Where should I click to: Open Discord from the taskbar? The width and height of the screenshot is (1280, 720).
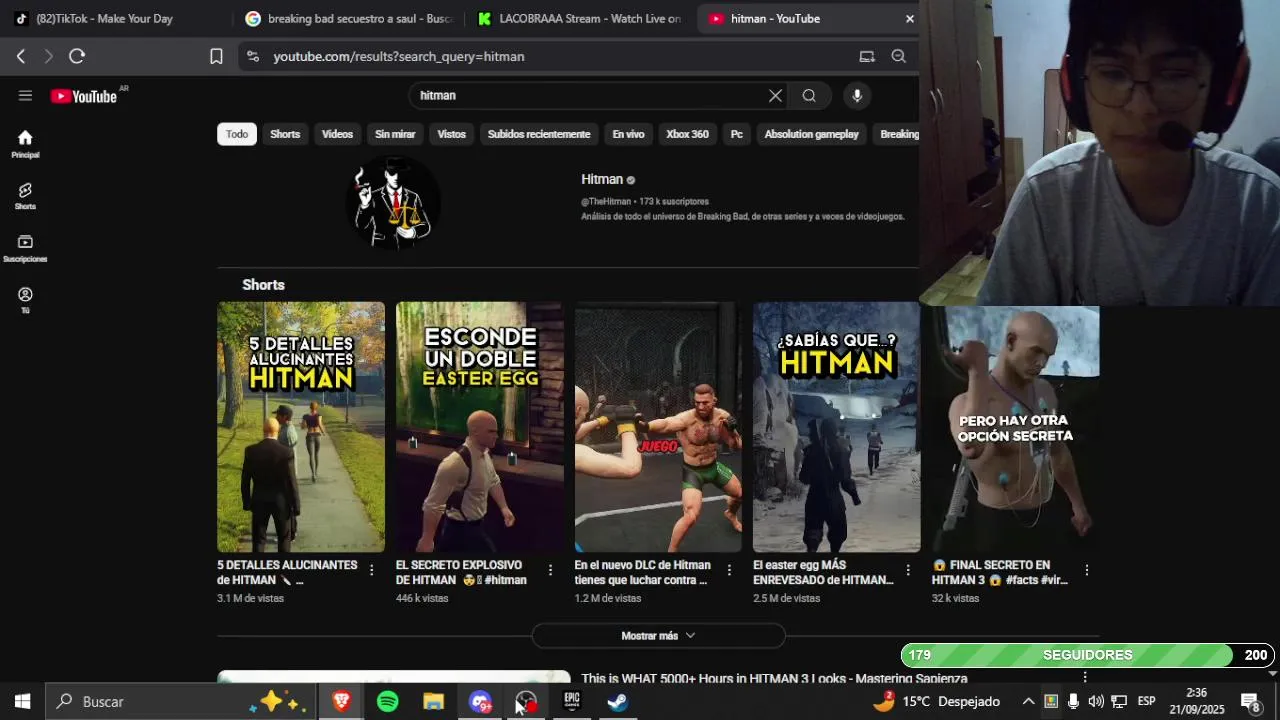coord(480,702)
